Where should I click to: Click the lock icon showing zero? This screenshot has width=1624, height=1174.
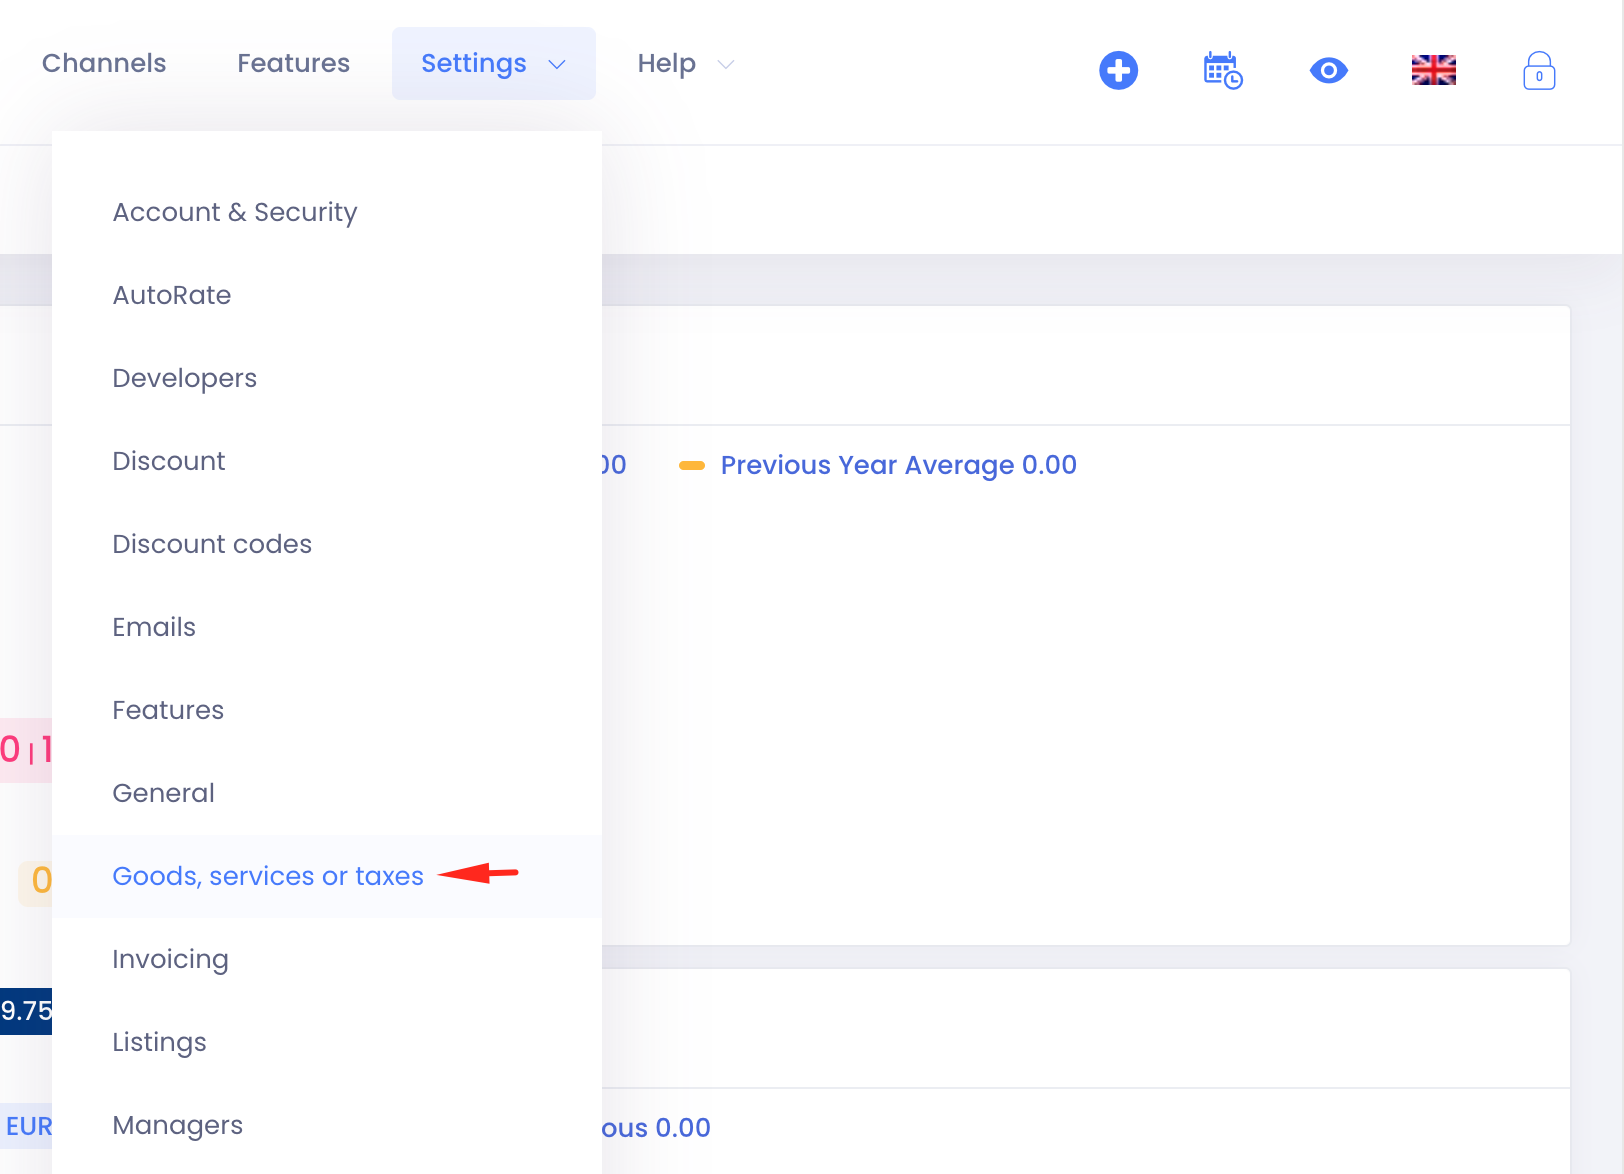point(1538,71)
